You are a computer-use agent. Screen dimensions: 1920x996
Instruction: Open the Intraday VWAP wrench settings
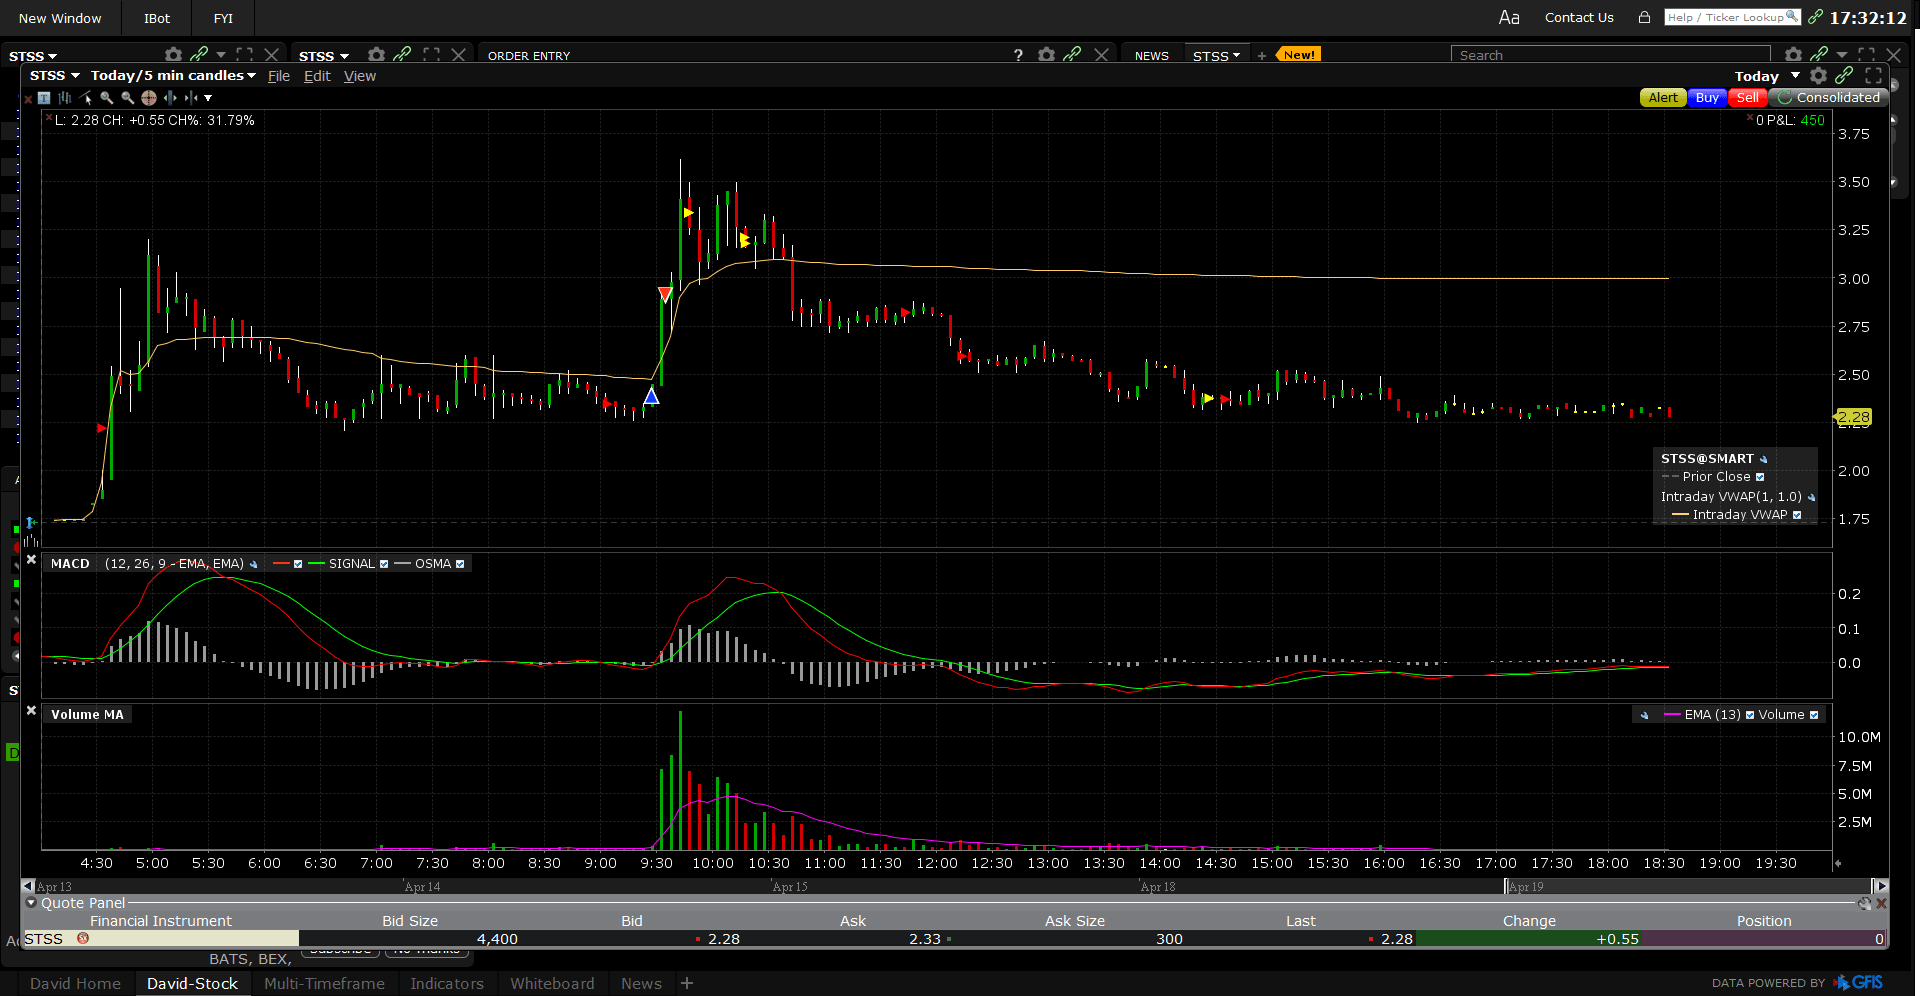[x=1811, y=497]
